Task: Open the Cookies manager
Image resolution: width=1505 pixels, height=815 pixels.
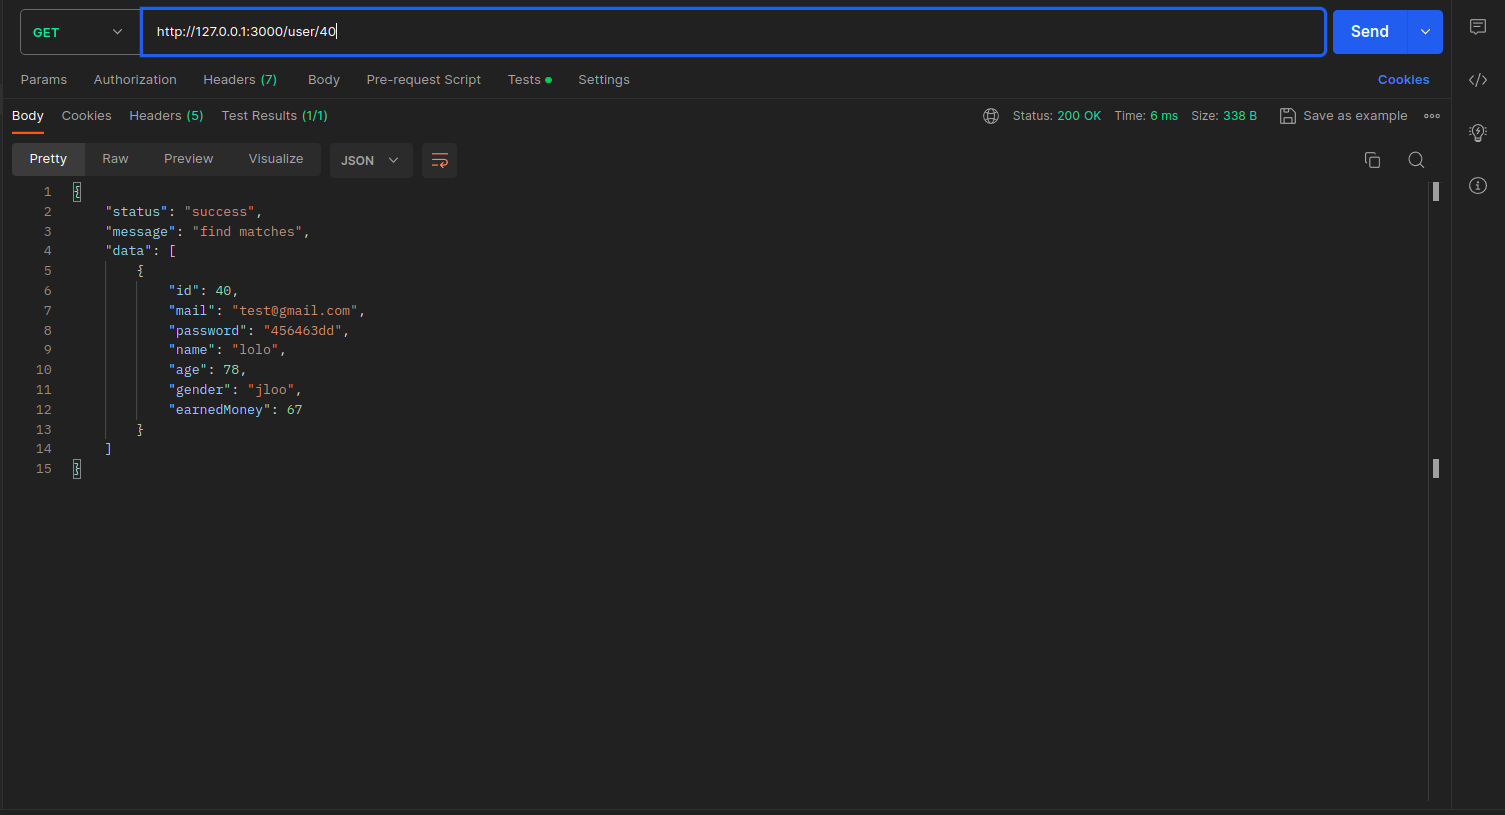Action: [1403, 79]
